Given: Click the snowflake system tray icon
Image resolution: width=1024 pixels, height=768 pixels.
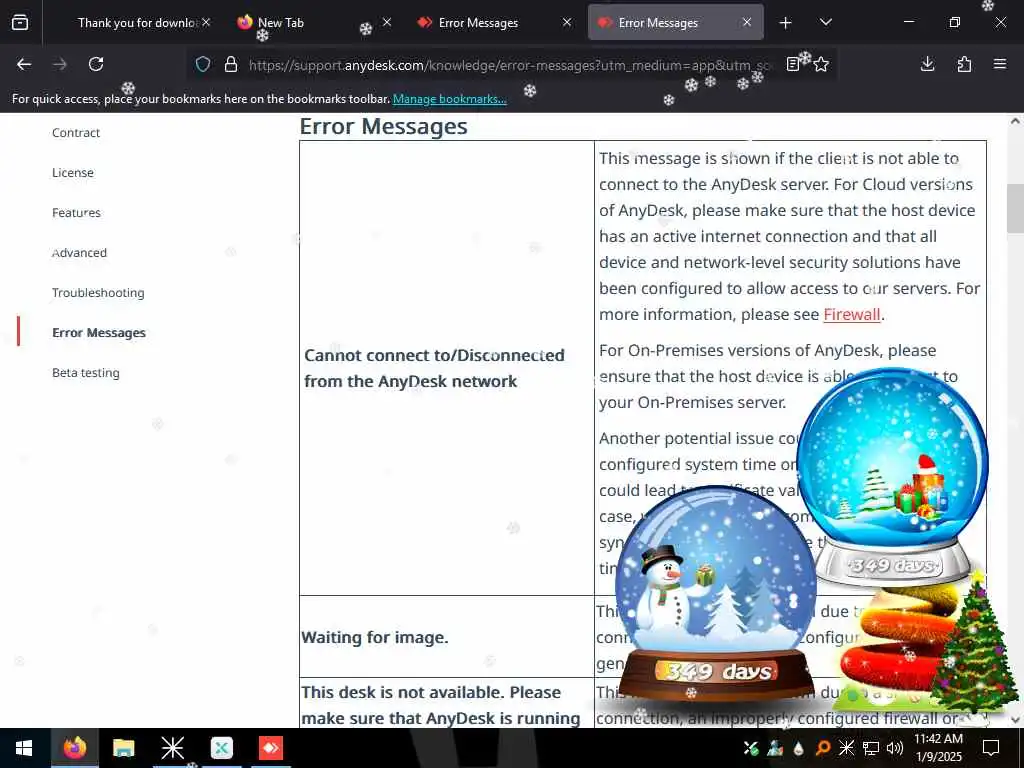Looking at the screenshot, I should pyautogui.click(x=846, y=748).
